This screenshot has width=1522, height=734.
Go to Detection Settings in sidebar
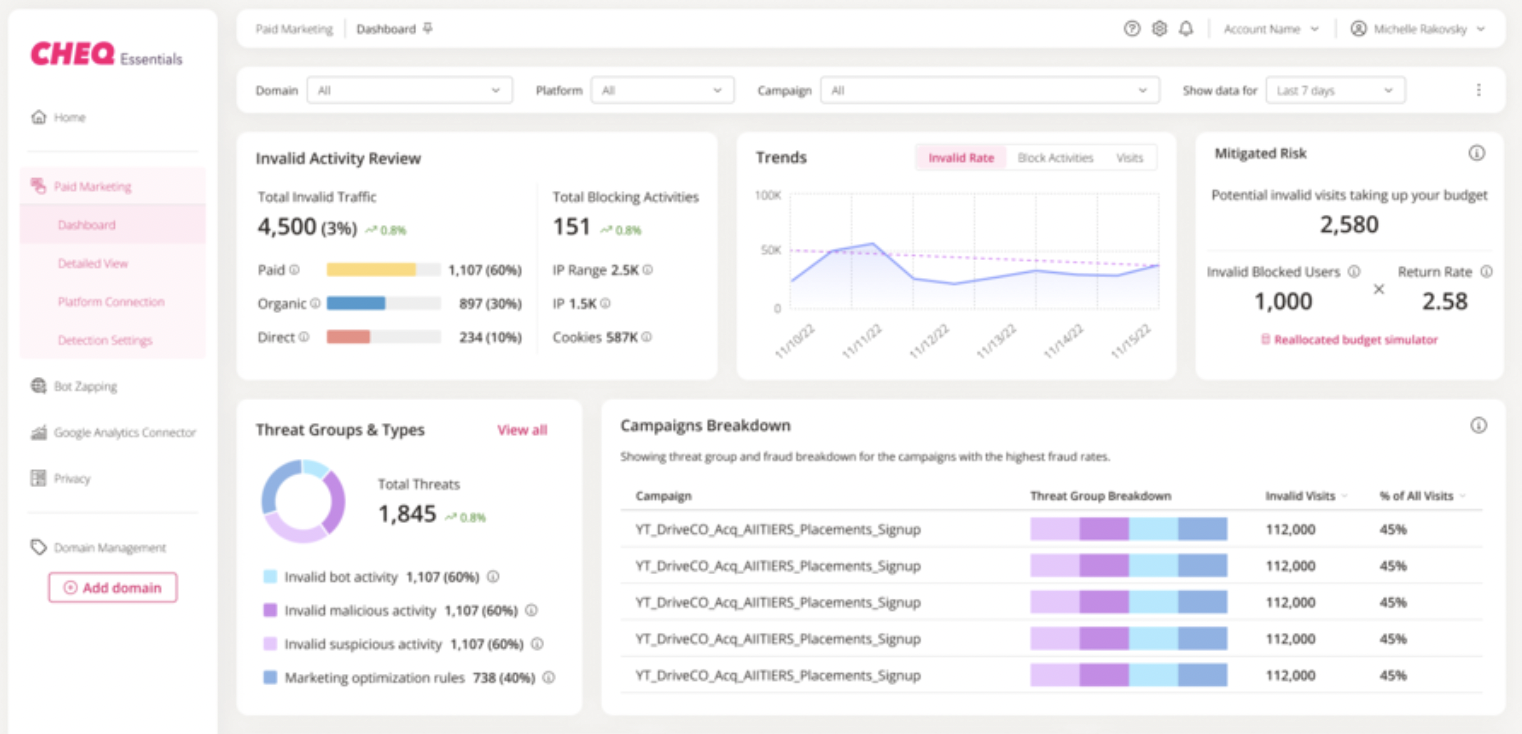pos(105,340)
